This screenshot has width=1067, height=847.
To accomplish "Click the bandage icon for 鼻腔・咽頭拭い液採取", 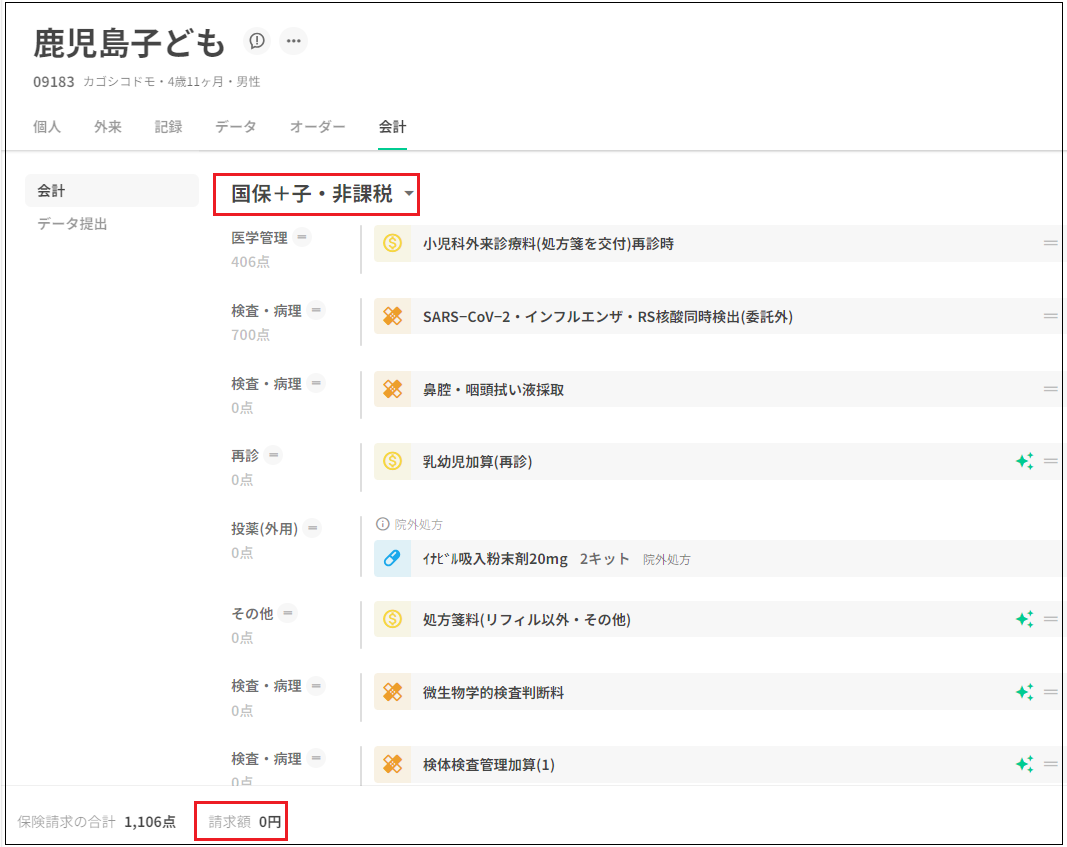I will 393,389.
